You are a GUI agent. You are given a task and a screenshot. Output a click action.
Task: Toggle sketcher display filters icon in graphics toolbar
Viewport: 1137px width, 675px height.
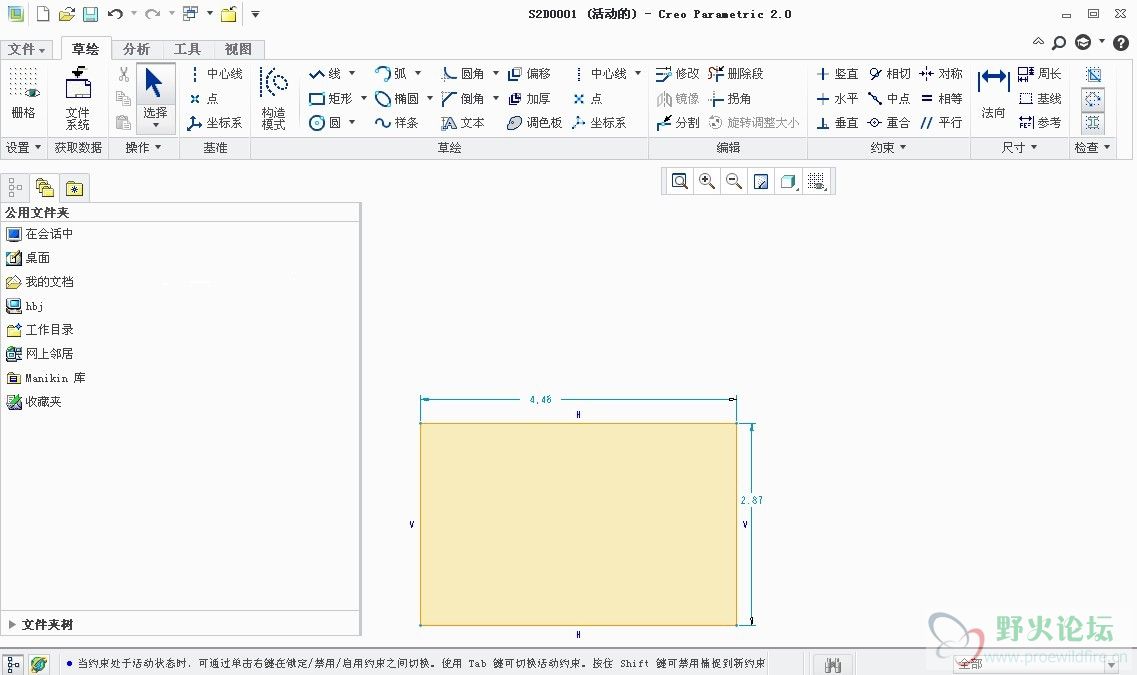click(816, 181)
